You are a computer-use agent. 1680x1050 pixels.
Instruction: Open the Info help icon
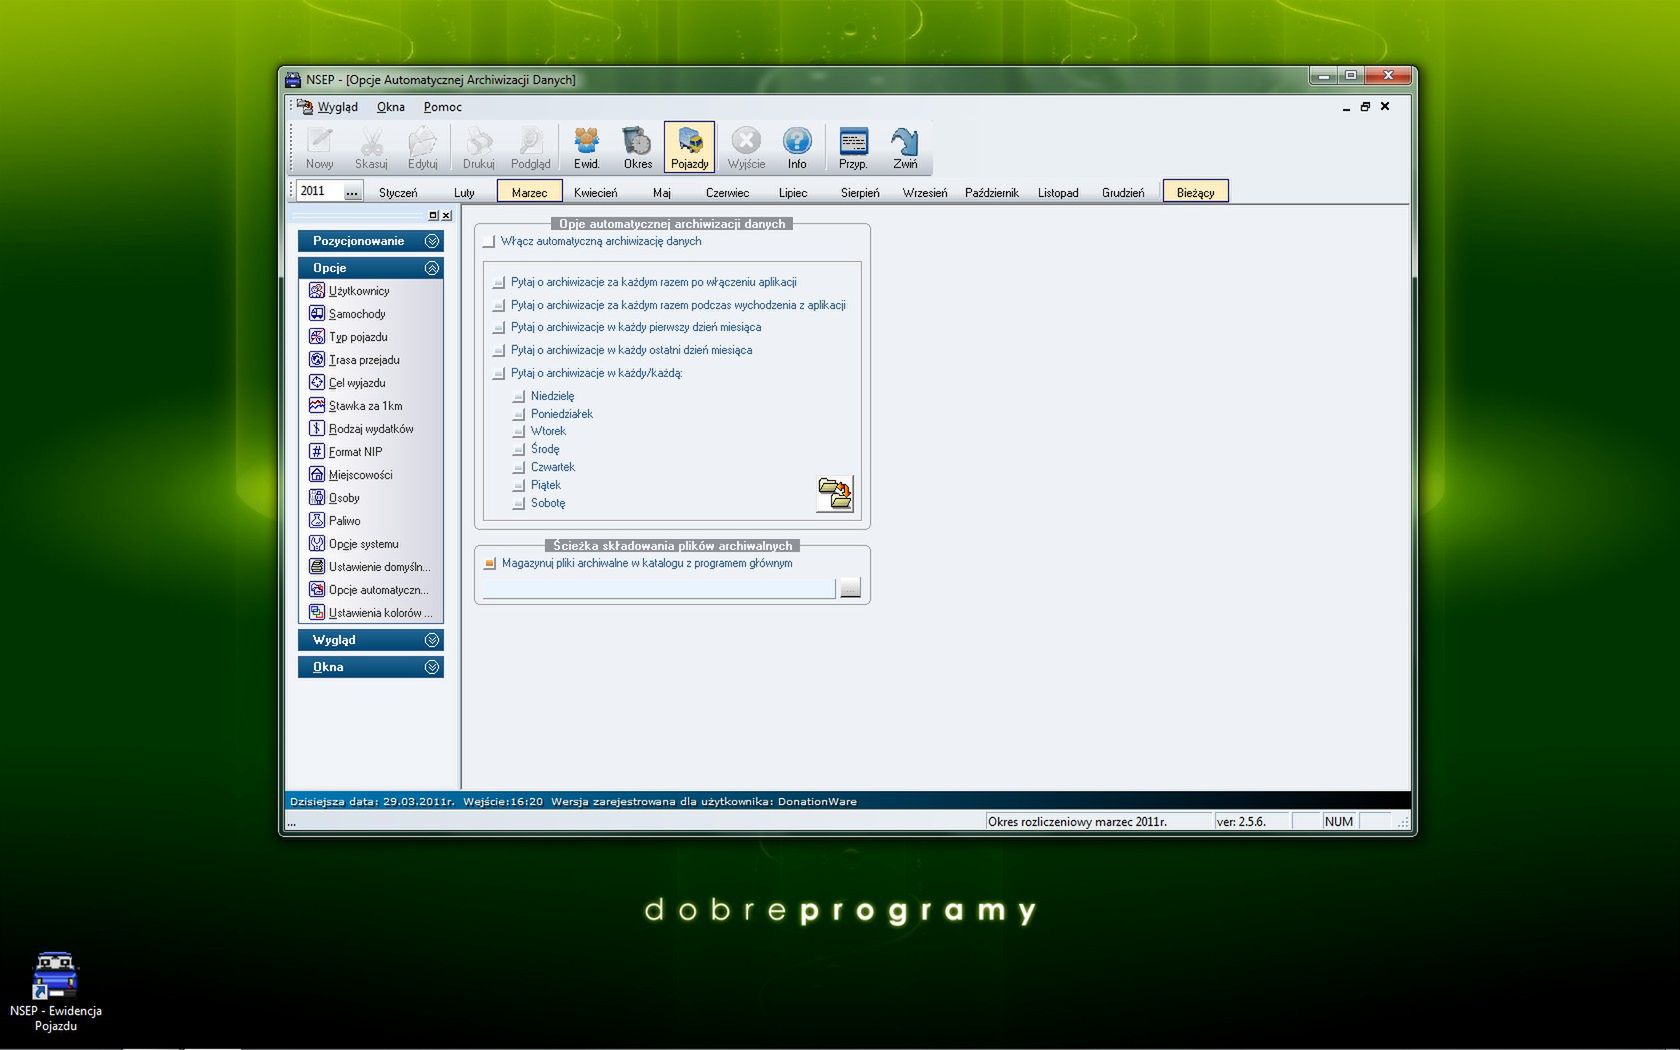click(x=796, y=148)
